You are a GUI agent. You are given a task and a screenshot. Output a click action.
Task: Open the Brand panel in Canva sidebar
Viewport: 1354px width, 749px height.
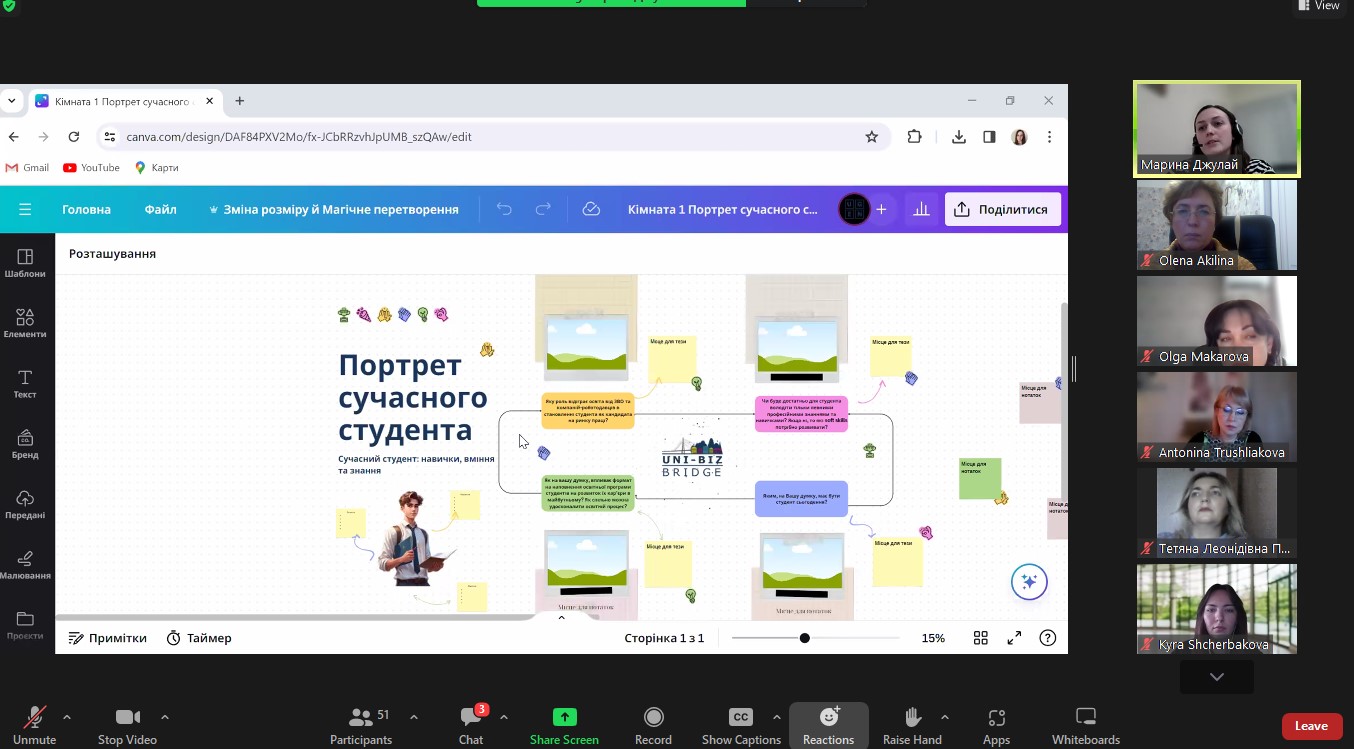pyautogui.click(x=25, y=444)
